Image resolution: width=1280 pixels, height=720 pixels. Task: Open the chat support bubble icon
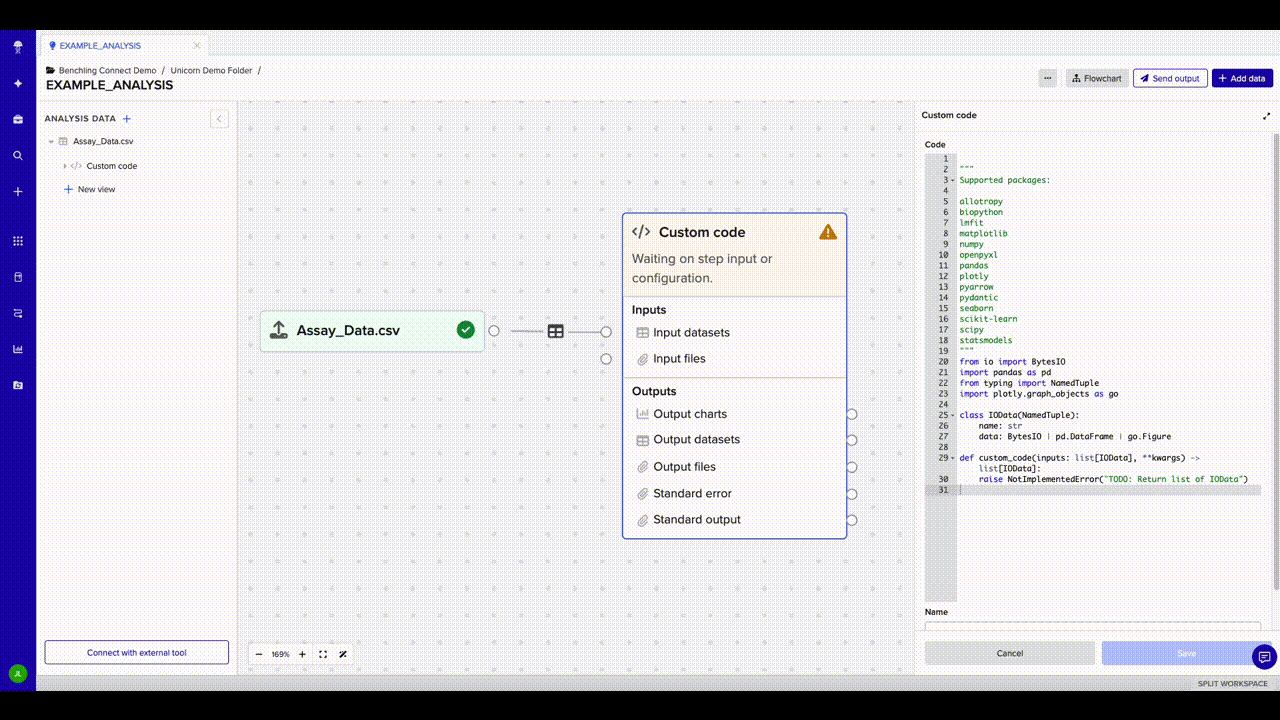point(1264,656)
